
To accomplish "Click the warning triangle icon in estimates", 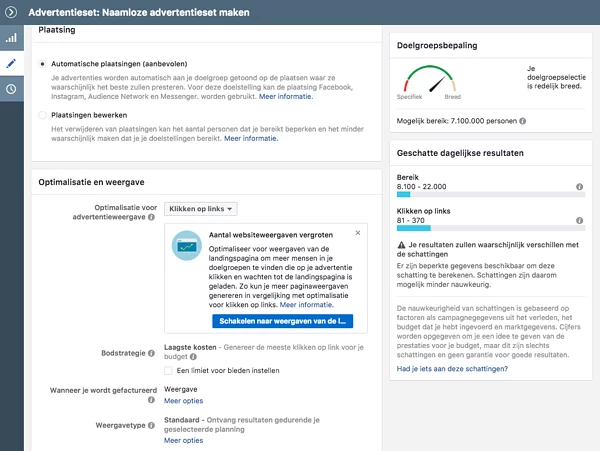I will 401,245.
